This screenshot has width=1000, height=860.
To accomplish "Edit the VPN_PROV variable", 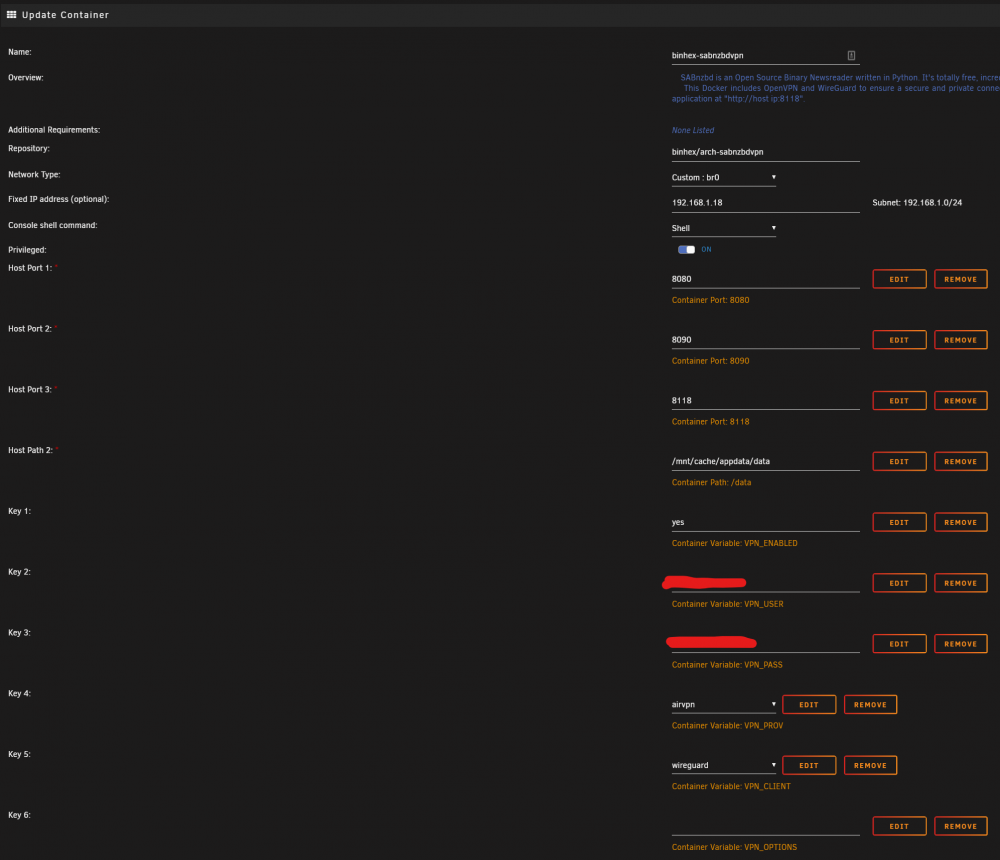I will pyautogui.click(x=809, y=704).
